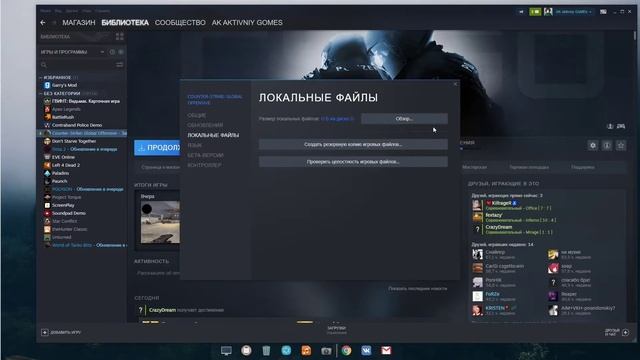This screenshot has height=360, width=640.
Task: Open advanced filter settings icon
Action: pyautogui.click(x=120, y=65)
